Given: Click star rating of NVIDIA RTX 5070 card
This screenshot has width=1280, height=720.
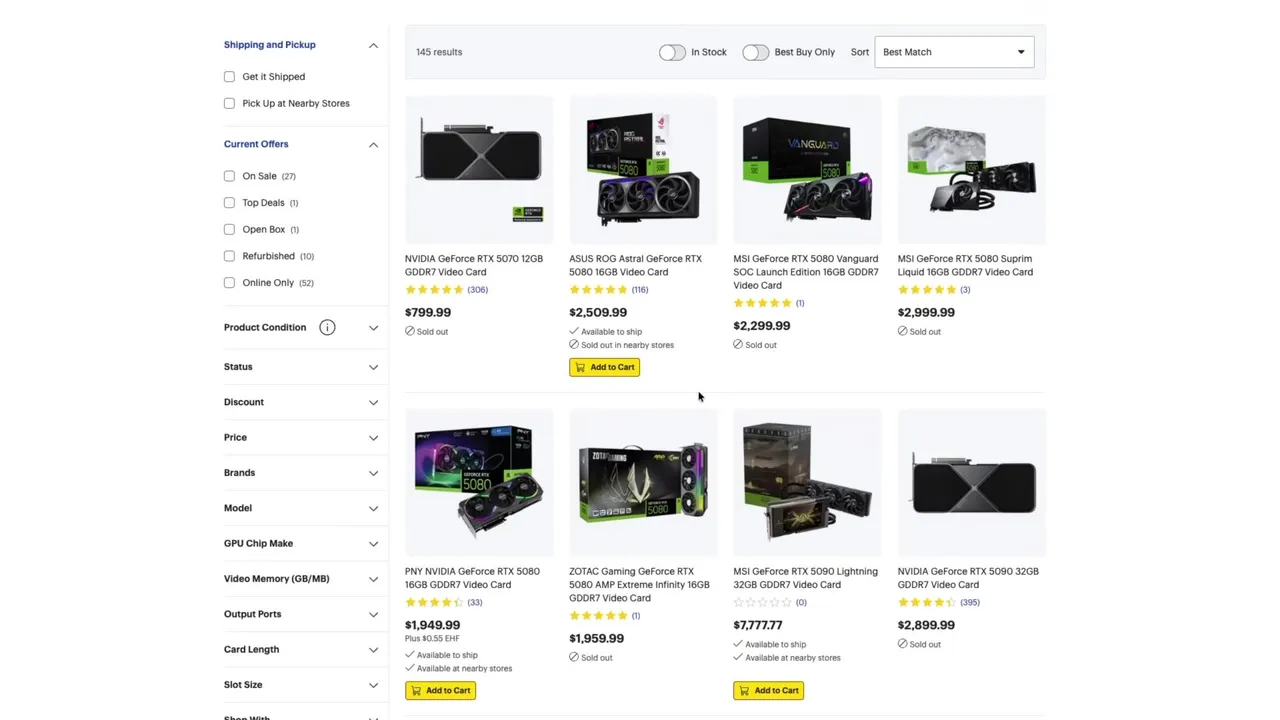Looking at the screenshot, I should coord(434,290).
